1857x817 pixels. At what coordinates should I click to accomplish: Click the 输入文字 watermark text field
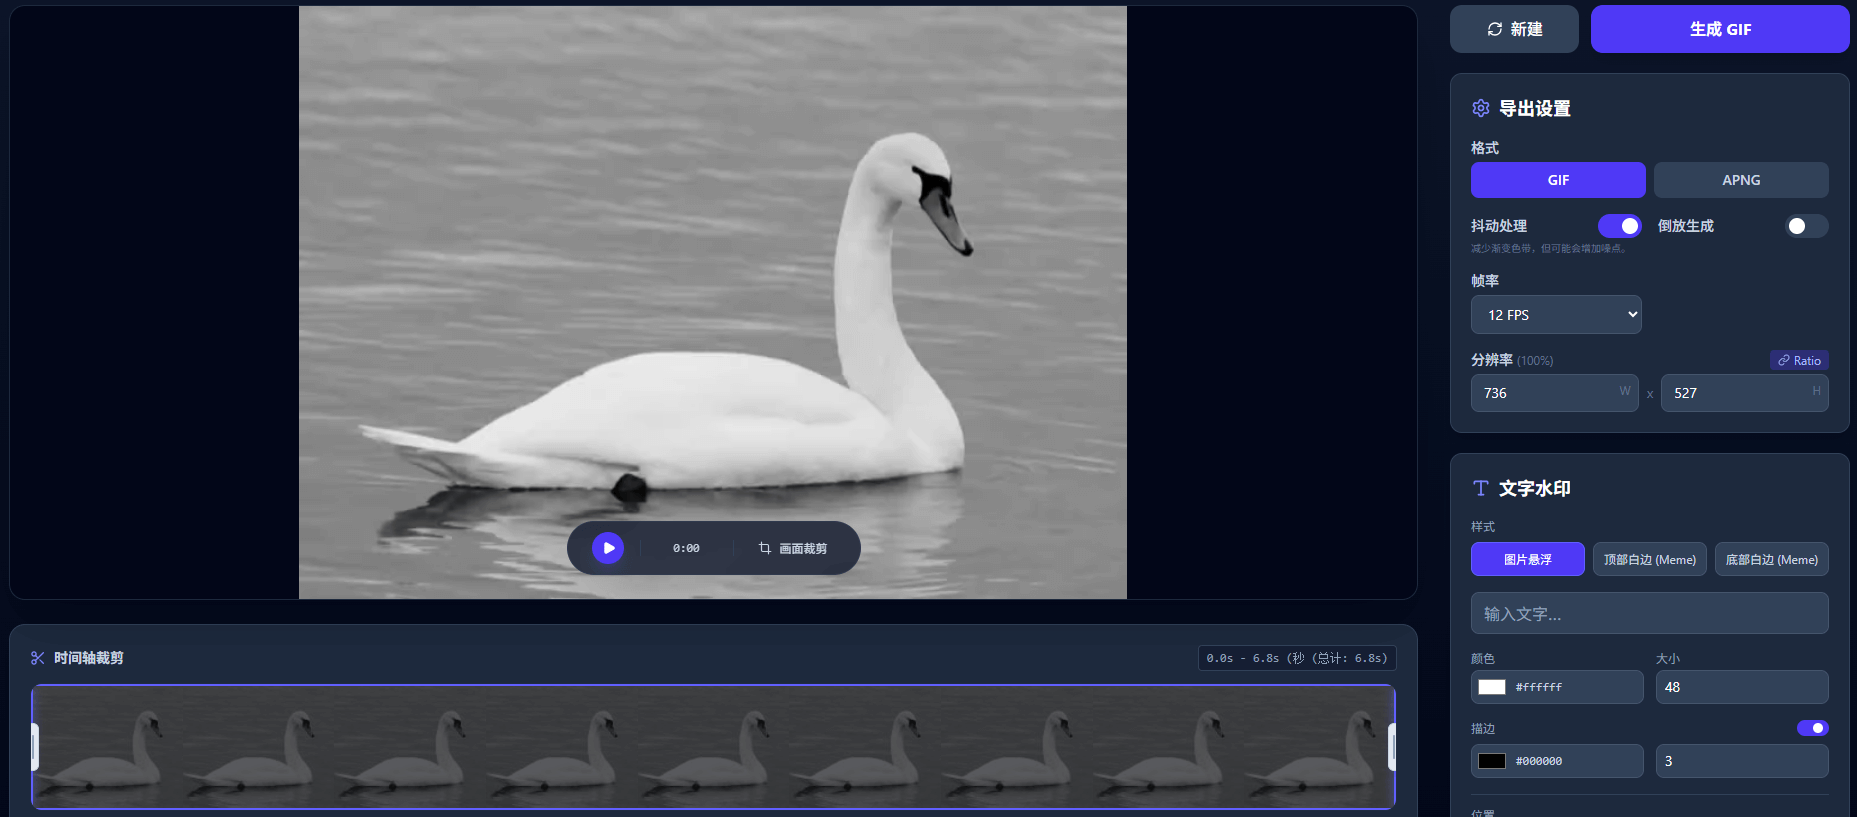(1650, 613)
